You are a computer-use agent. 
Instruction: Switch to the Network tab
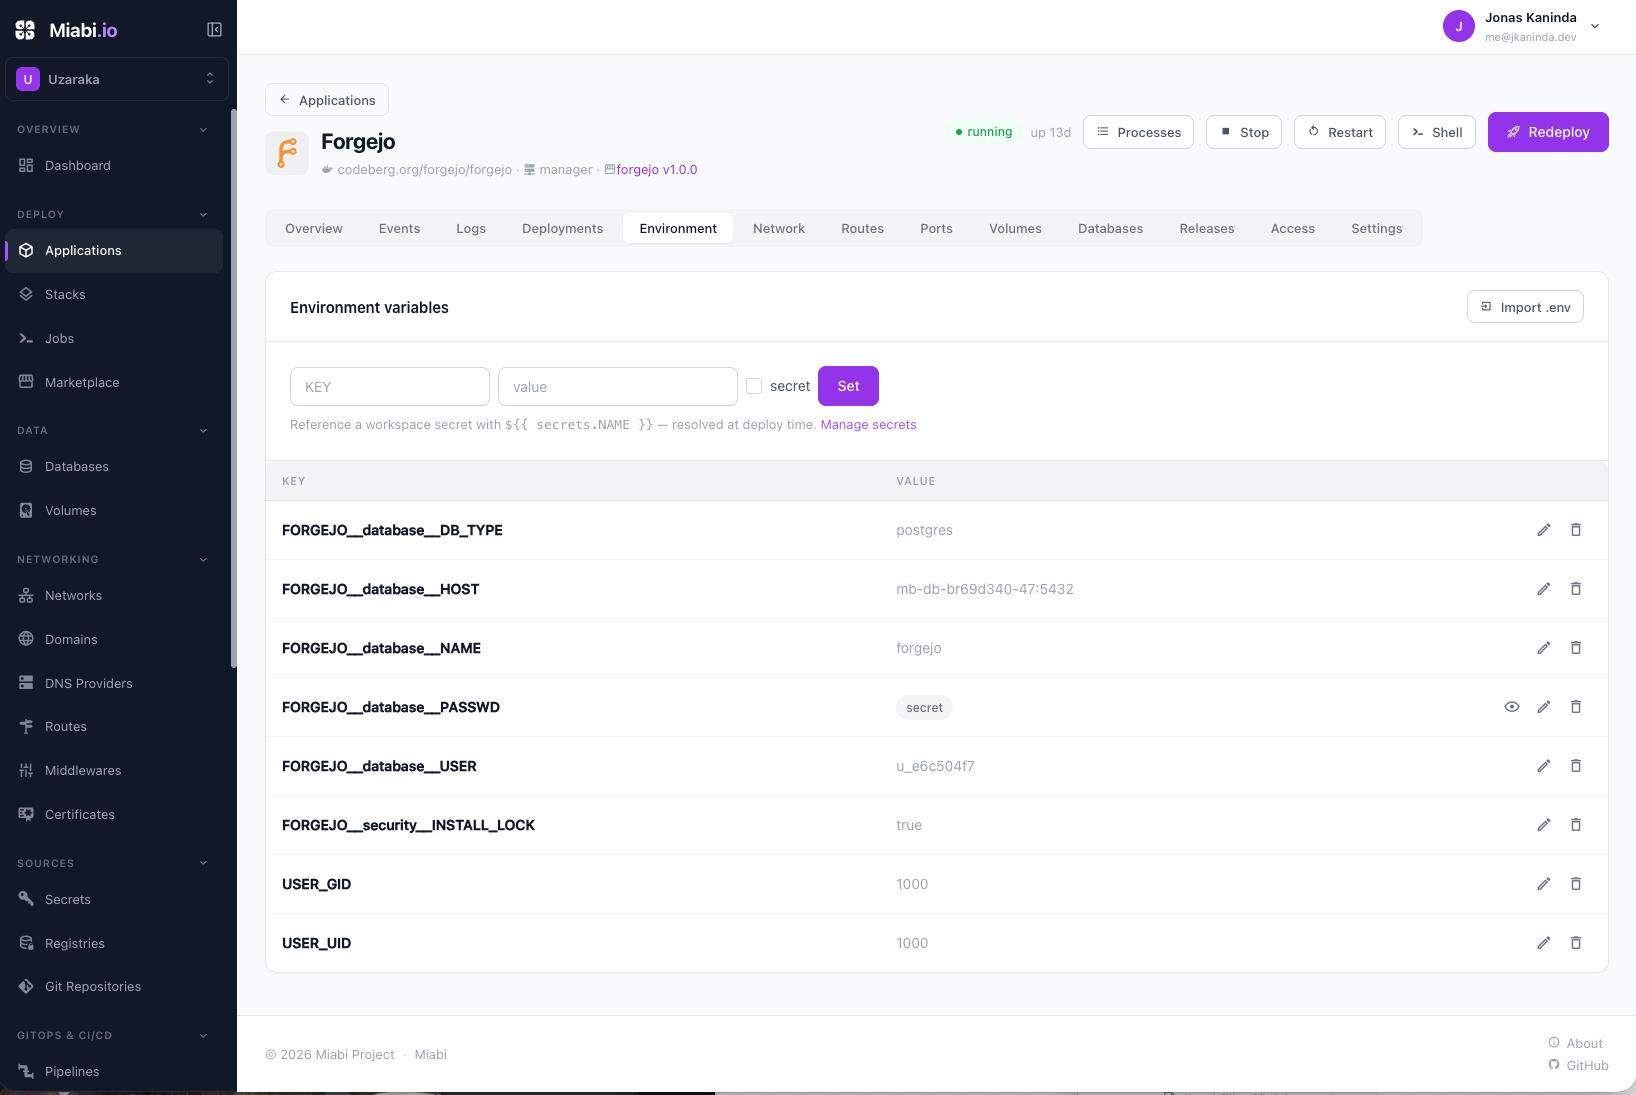(x=779, y=228)
